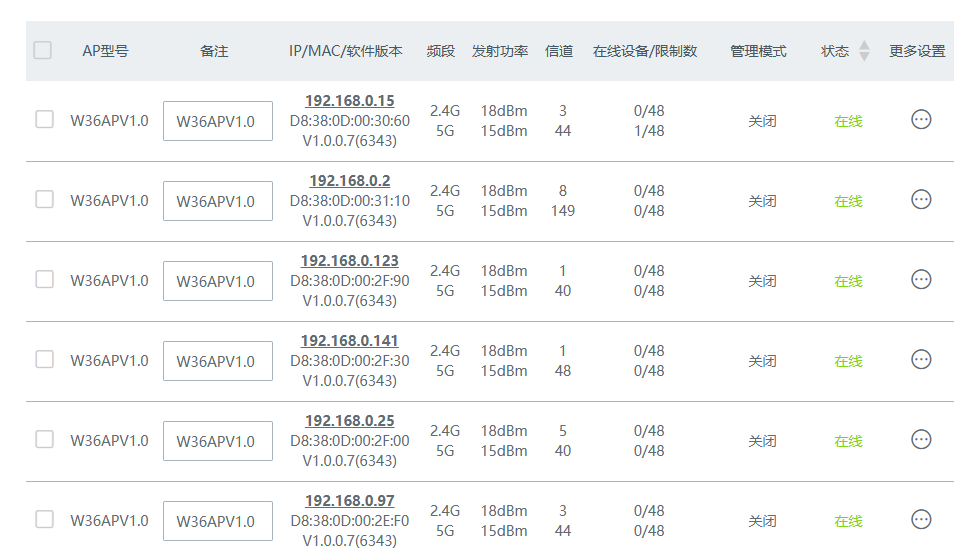
Task: Open more settings for AP 192.168.0.97
Action: [x=921, y=519]
